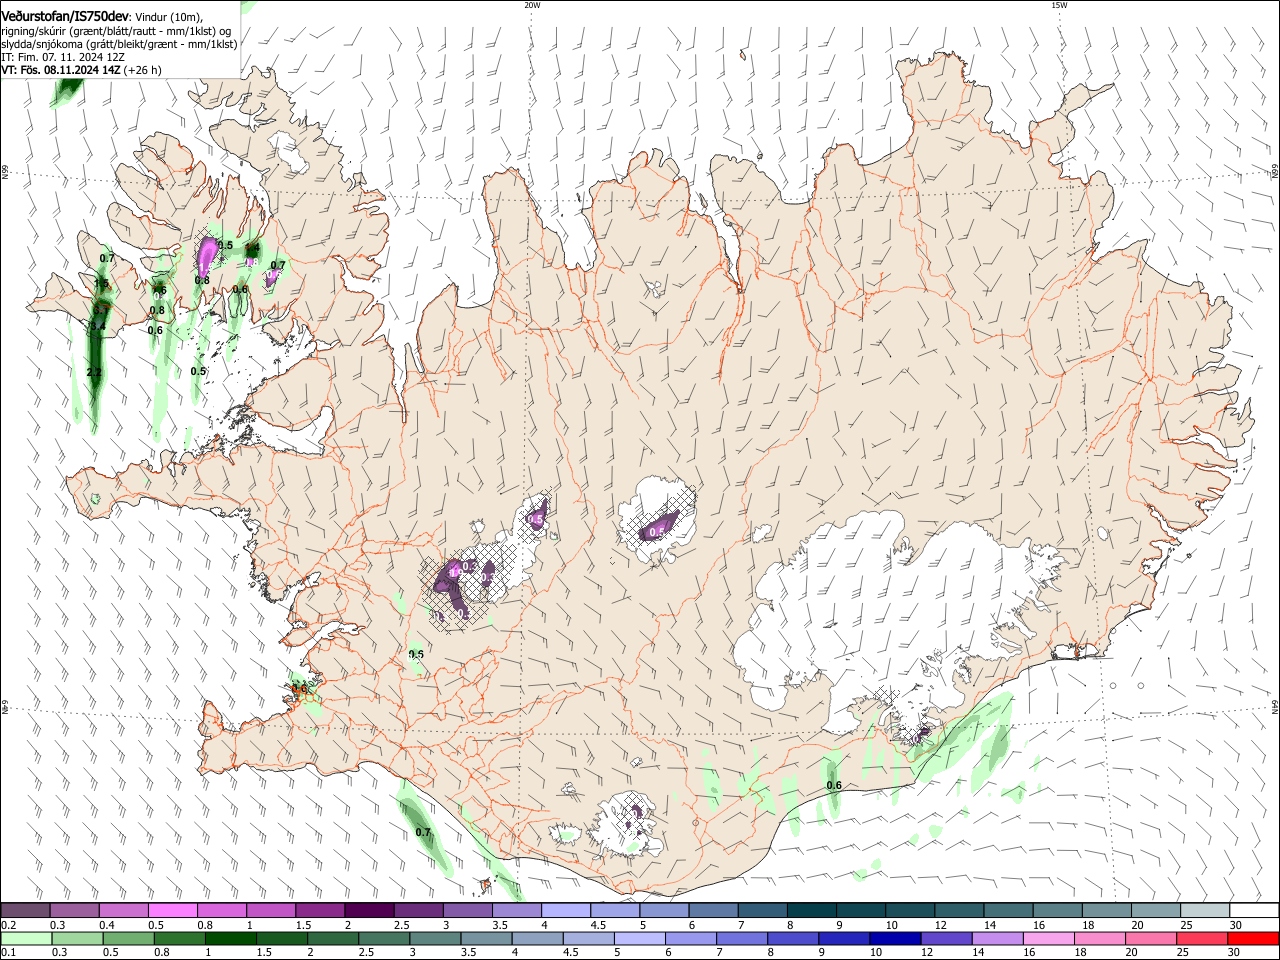
Task: Click the 'VT: Fös. 08.11.2024 14Z' line
Action: coord(81,71)
